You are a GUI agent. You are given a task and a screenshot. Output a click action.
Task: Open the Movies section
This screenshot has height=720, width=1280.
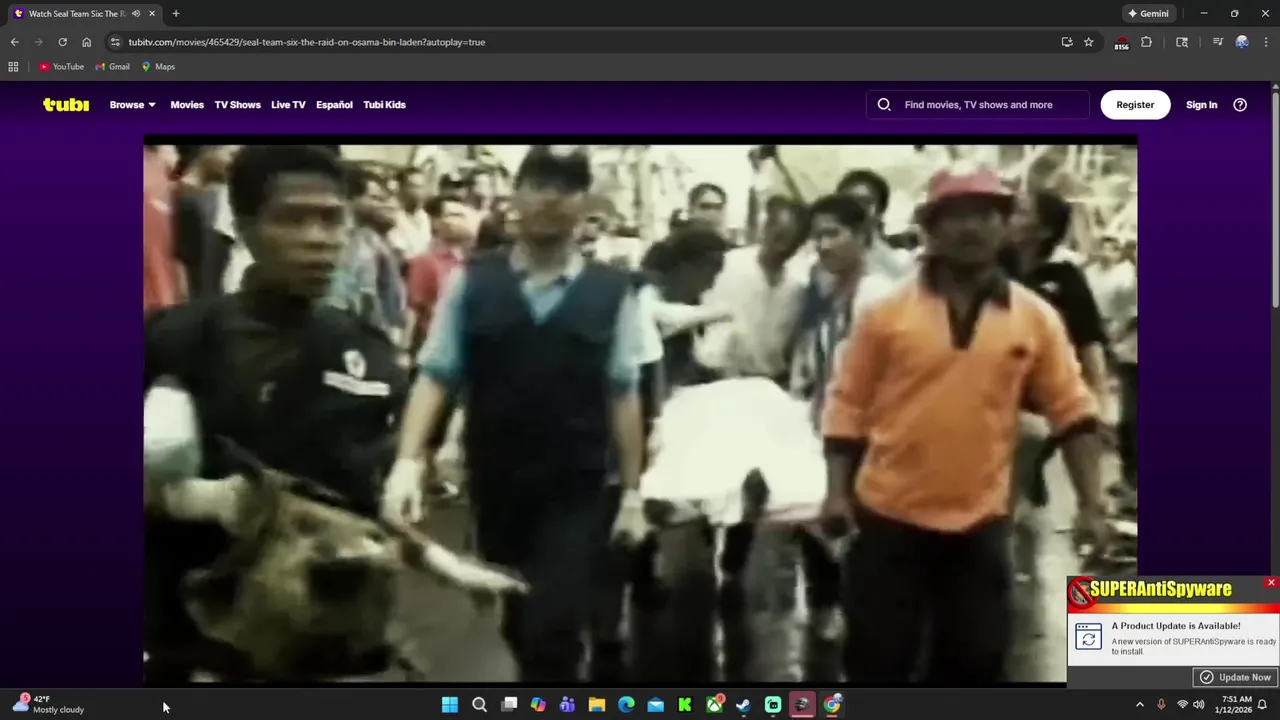click(187, 104)
